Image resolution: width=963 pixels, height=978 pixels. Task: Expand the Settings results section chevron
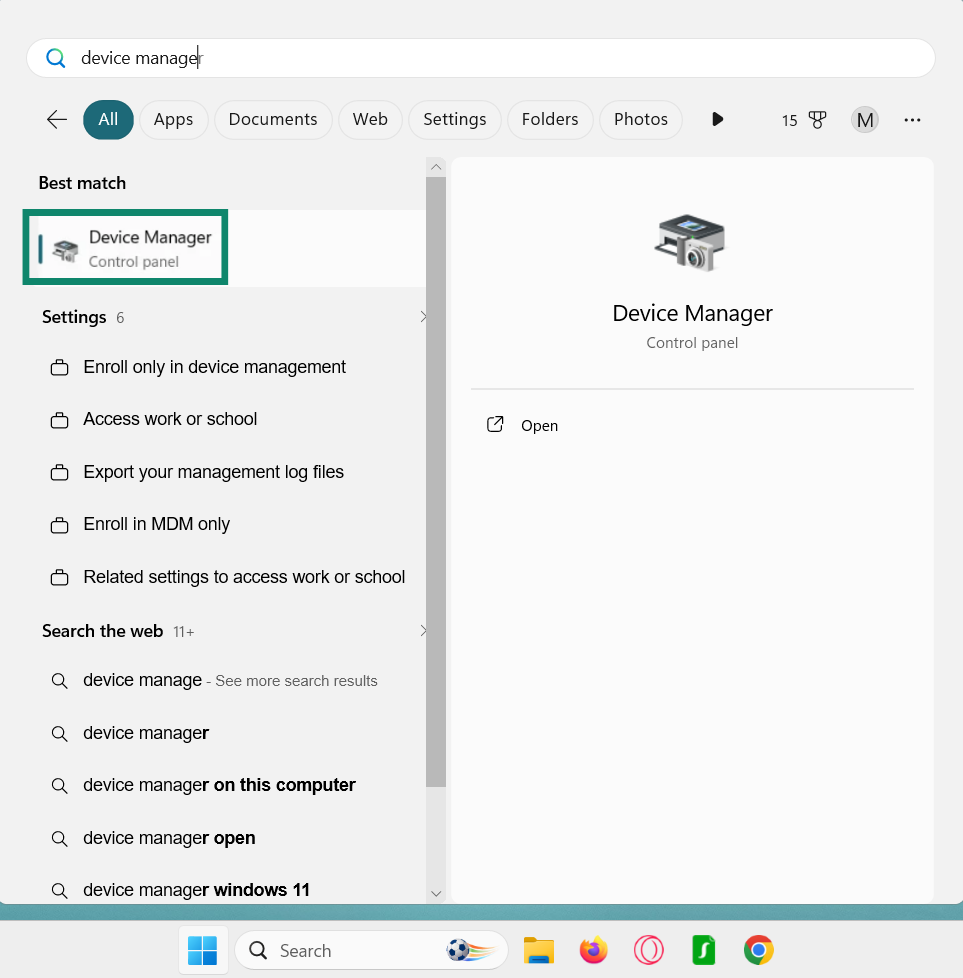[423, 317]
